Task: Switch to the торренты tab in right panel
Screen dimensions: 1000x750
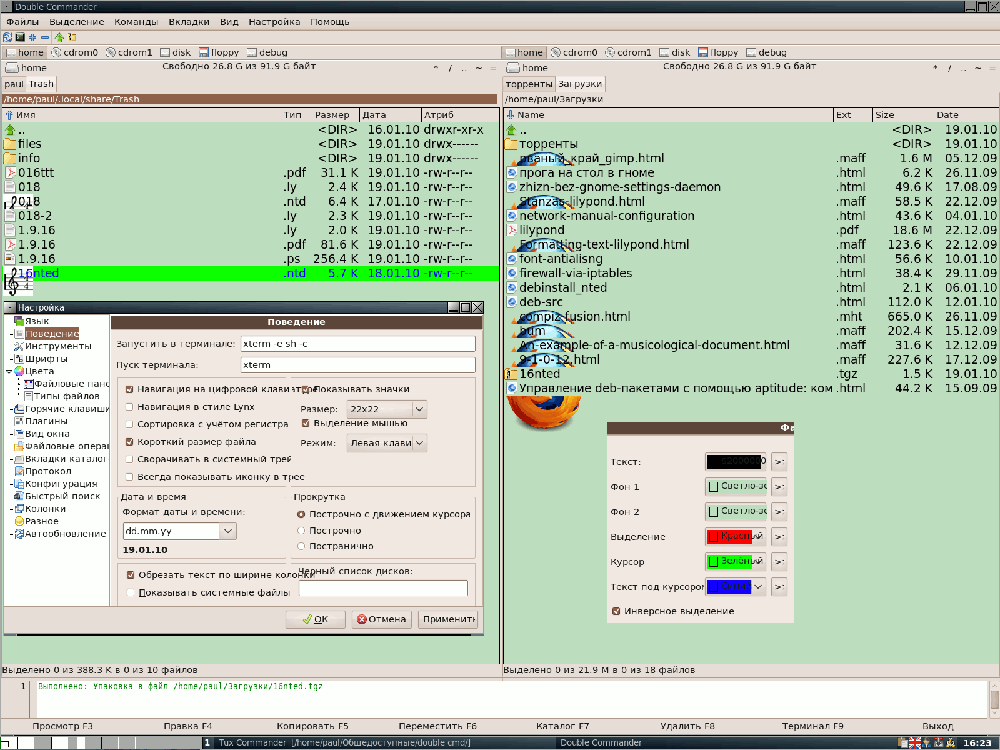Action: 529,84
